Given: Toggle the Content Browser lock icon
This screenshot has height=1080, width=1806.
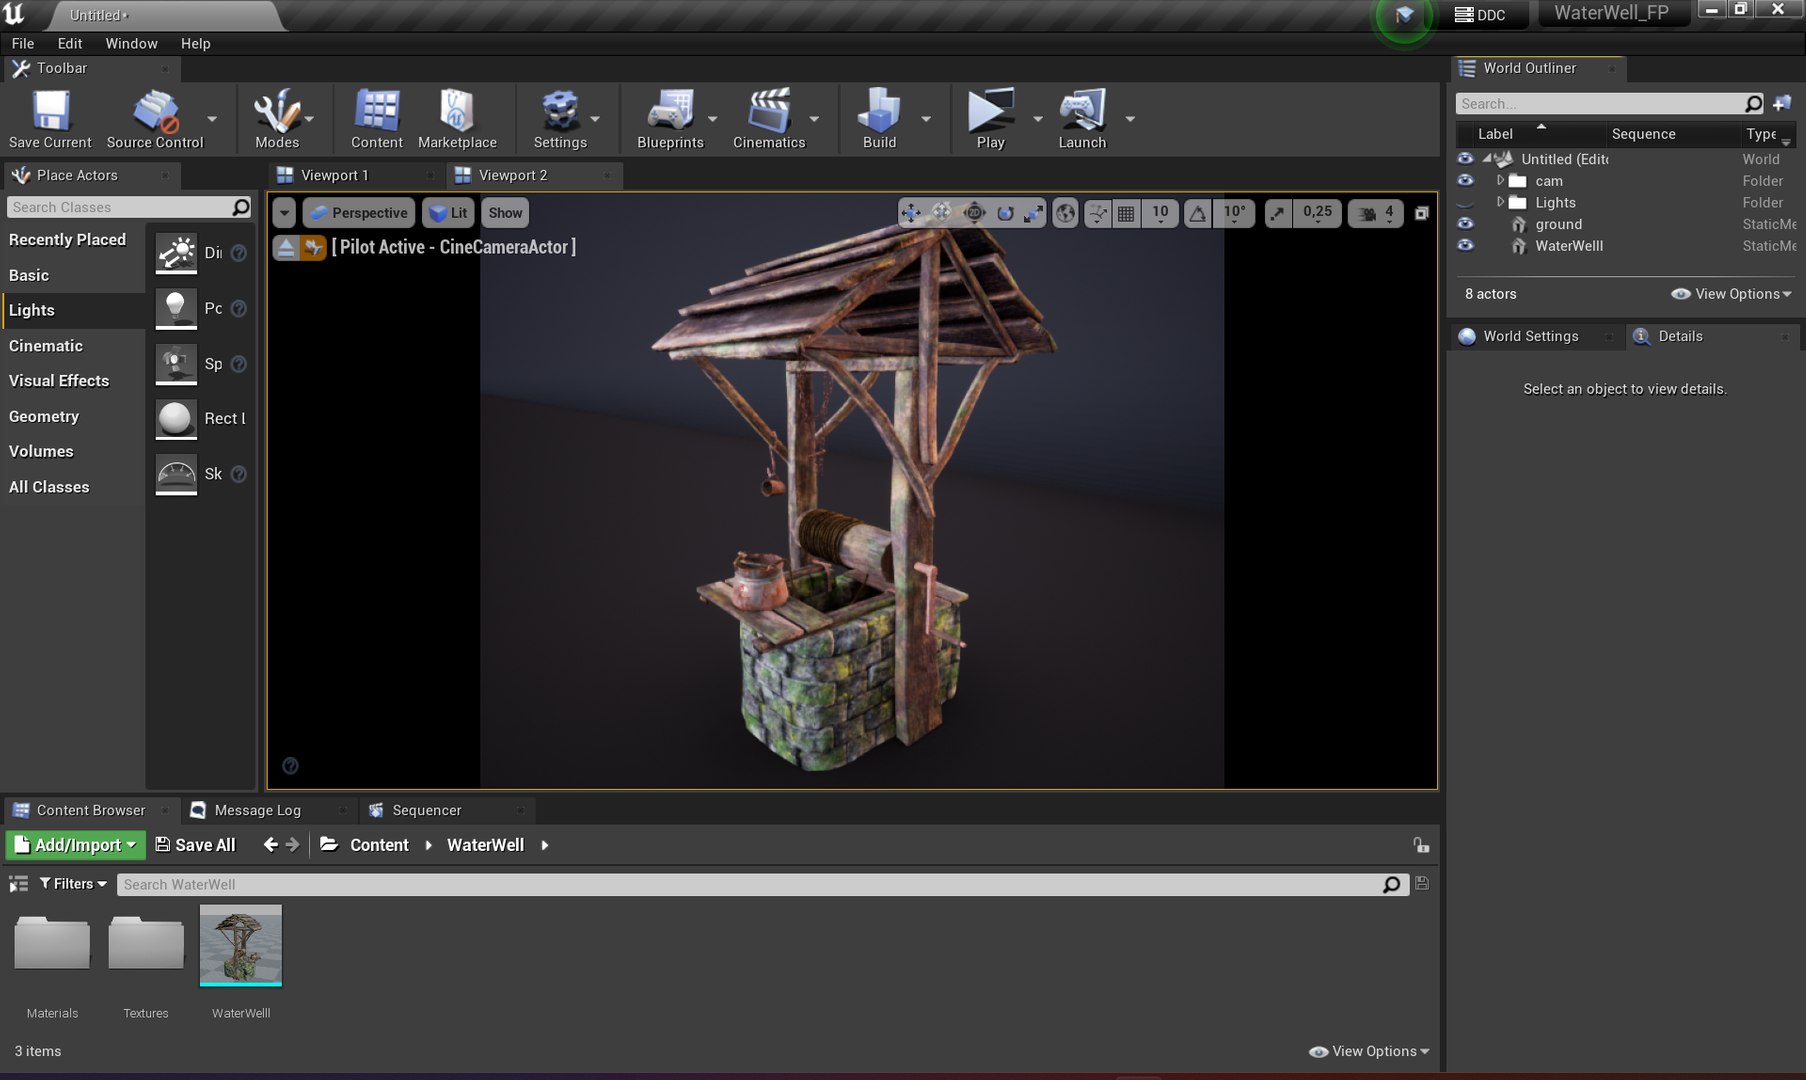Looking at the screenshot, I should (1421, 845).
